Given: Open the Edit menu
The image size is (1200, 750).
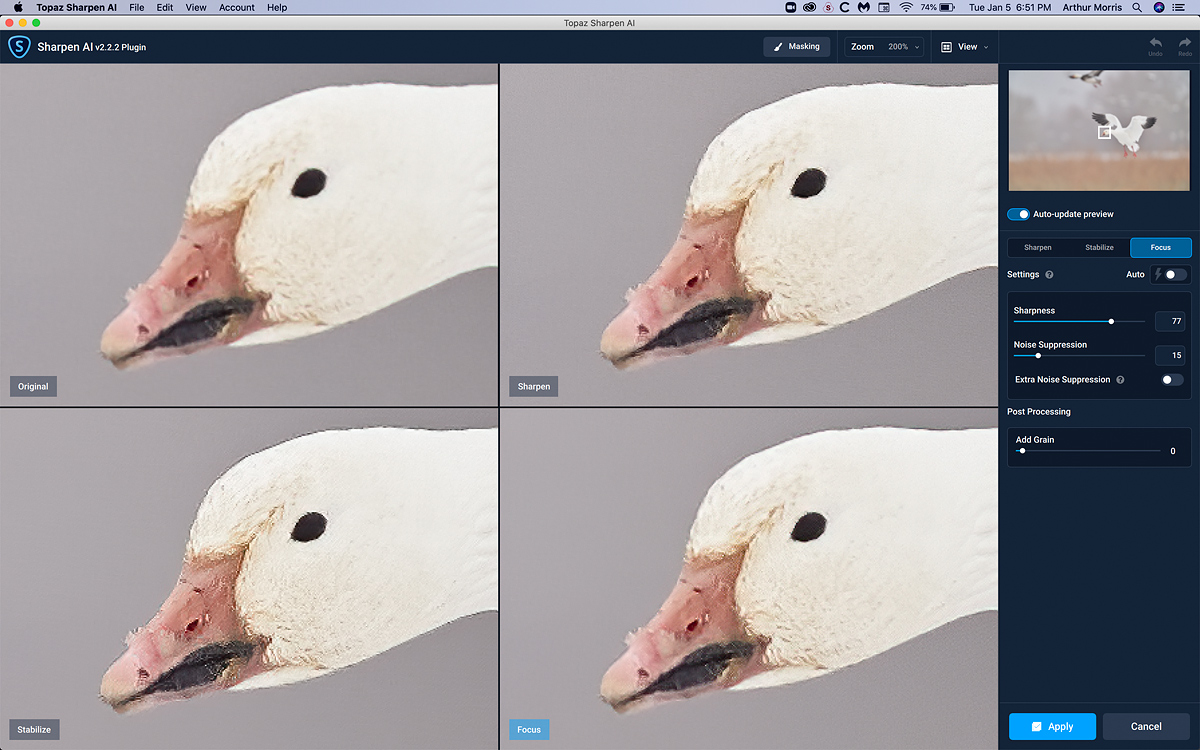Looking at the screenshot, I should [x=165, y=7].
